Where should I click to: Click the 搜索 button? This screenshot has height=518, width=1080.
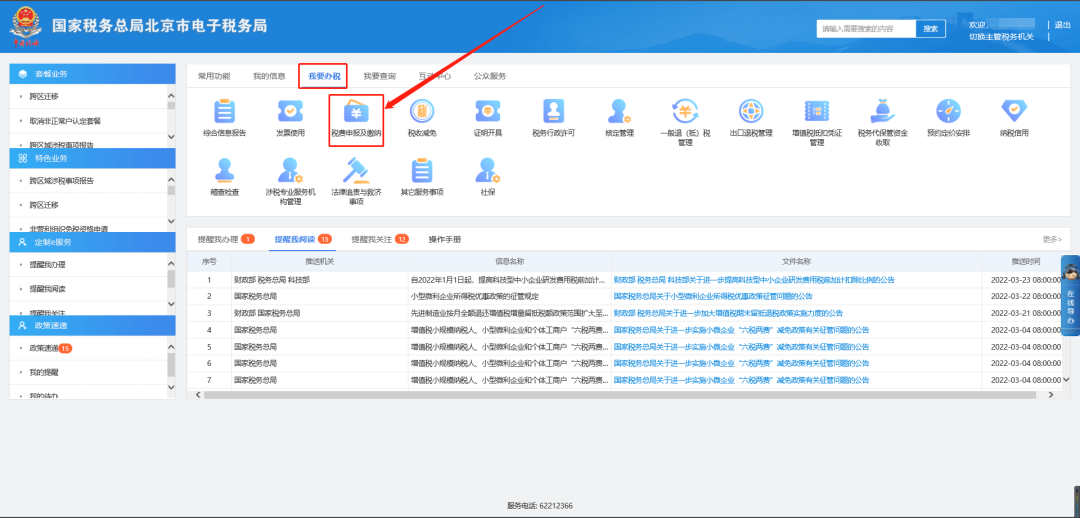point(930,29)
